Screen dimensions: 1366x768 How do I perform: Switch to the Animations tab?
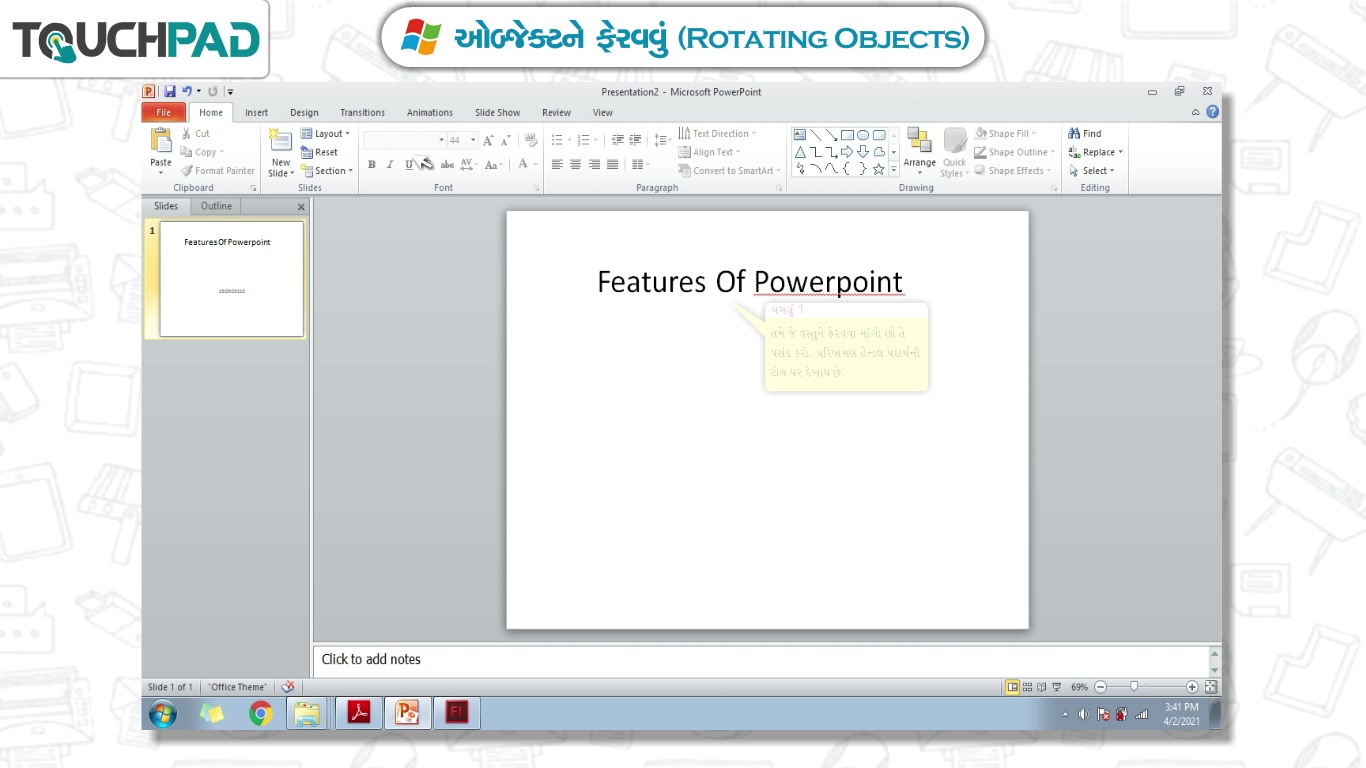tap(430, 112)
